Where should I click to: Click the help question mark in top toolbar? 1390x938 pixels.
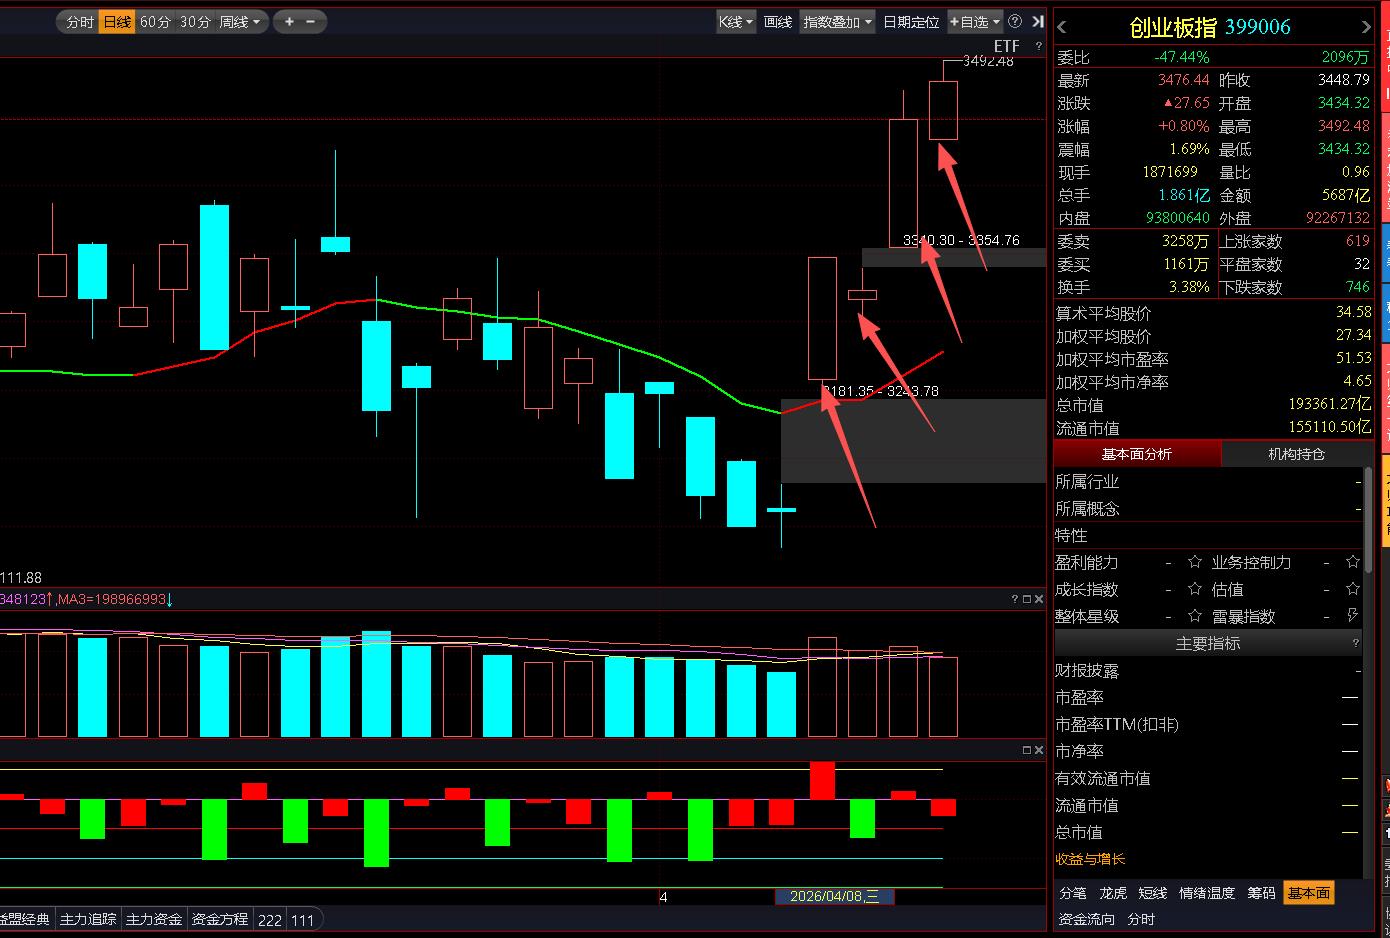1014,21
